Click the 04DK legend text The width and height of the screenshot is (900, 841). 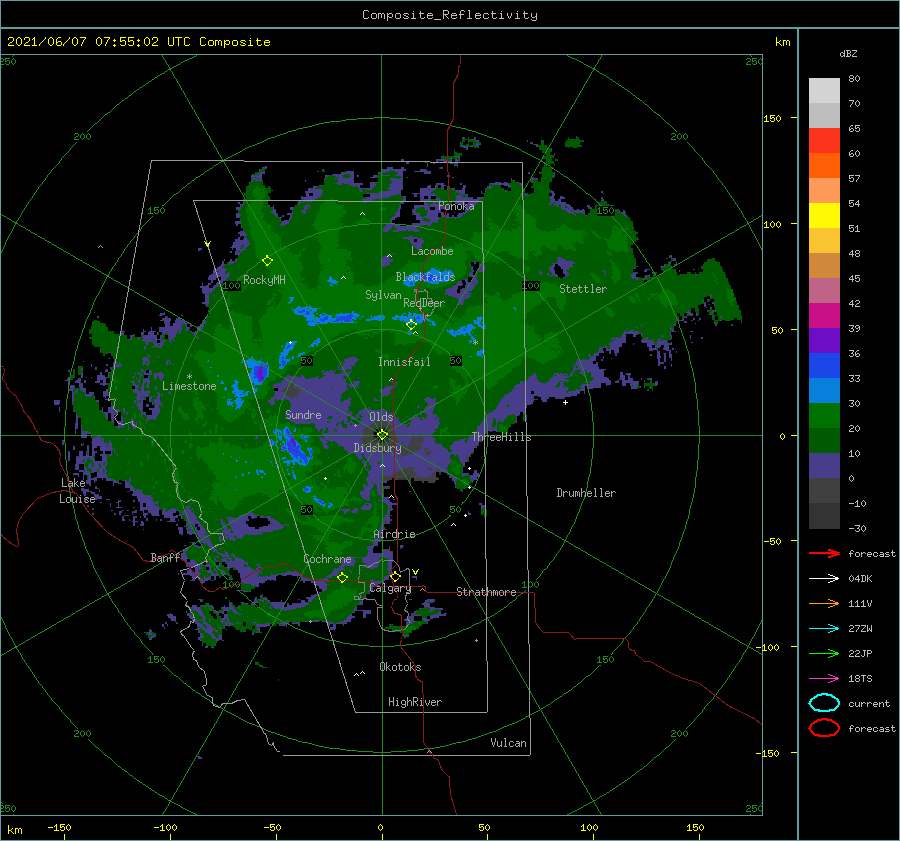pos(860,579)
